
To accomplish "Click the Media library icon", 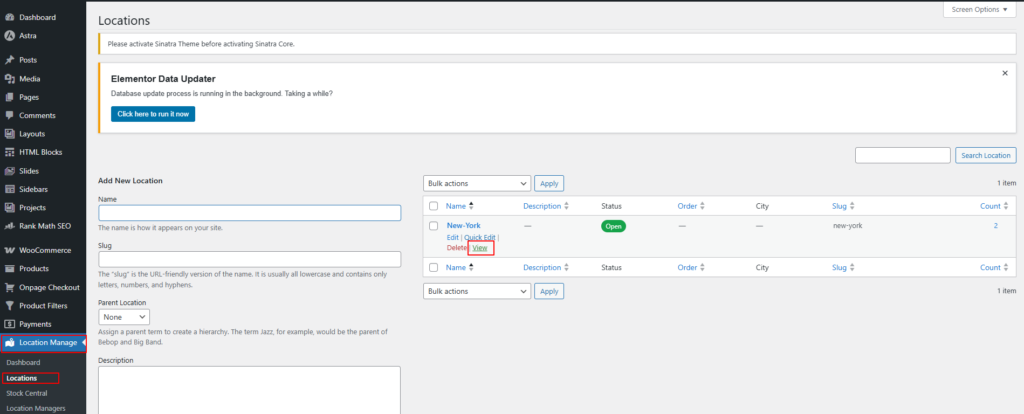I will (9, 78).
